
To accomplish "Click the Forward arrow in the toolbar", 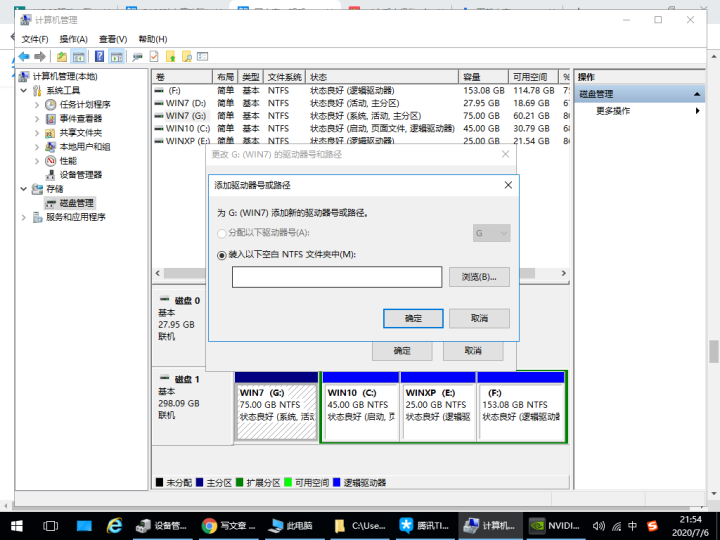I will point(40,56).
